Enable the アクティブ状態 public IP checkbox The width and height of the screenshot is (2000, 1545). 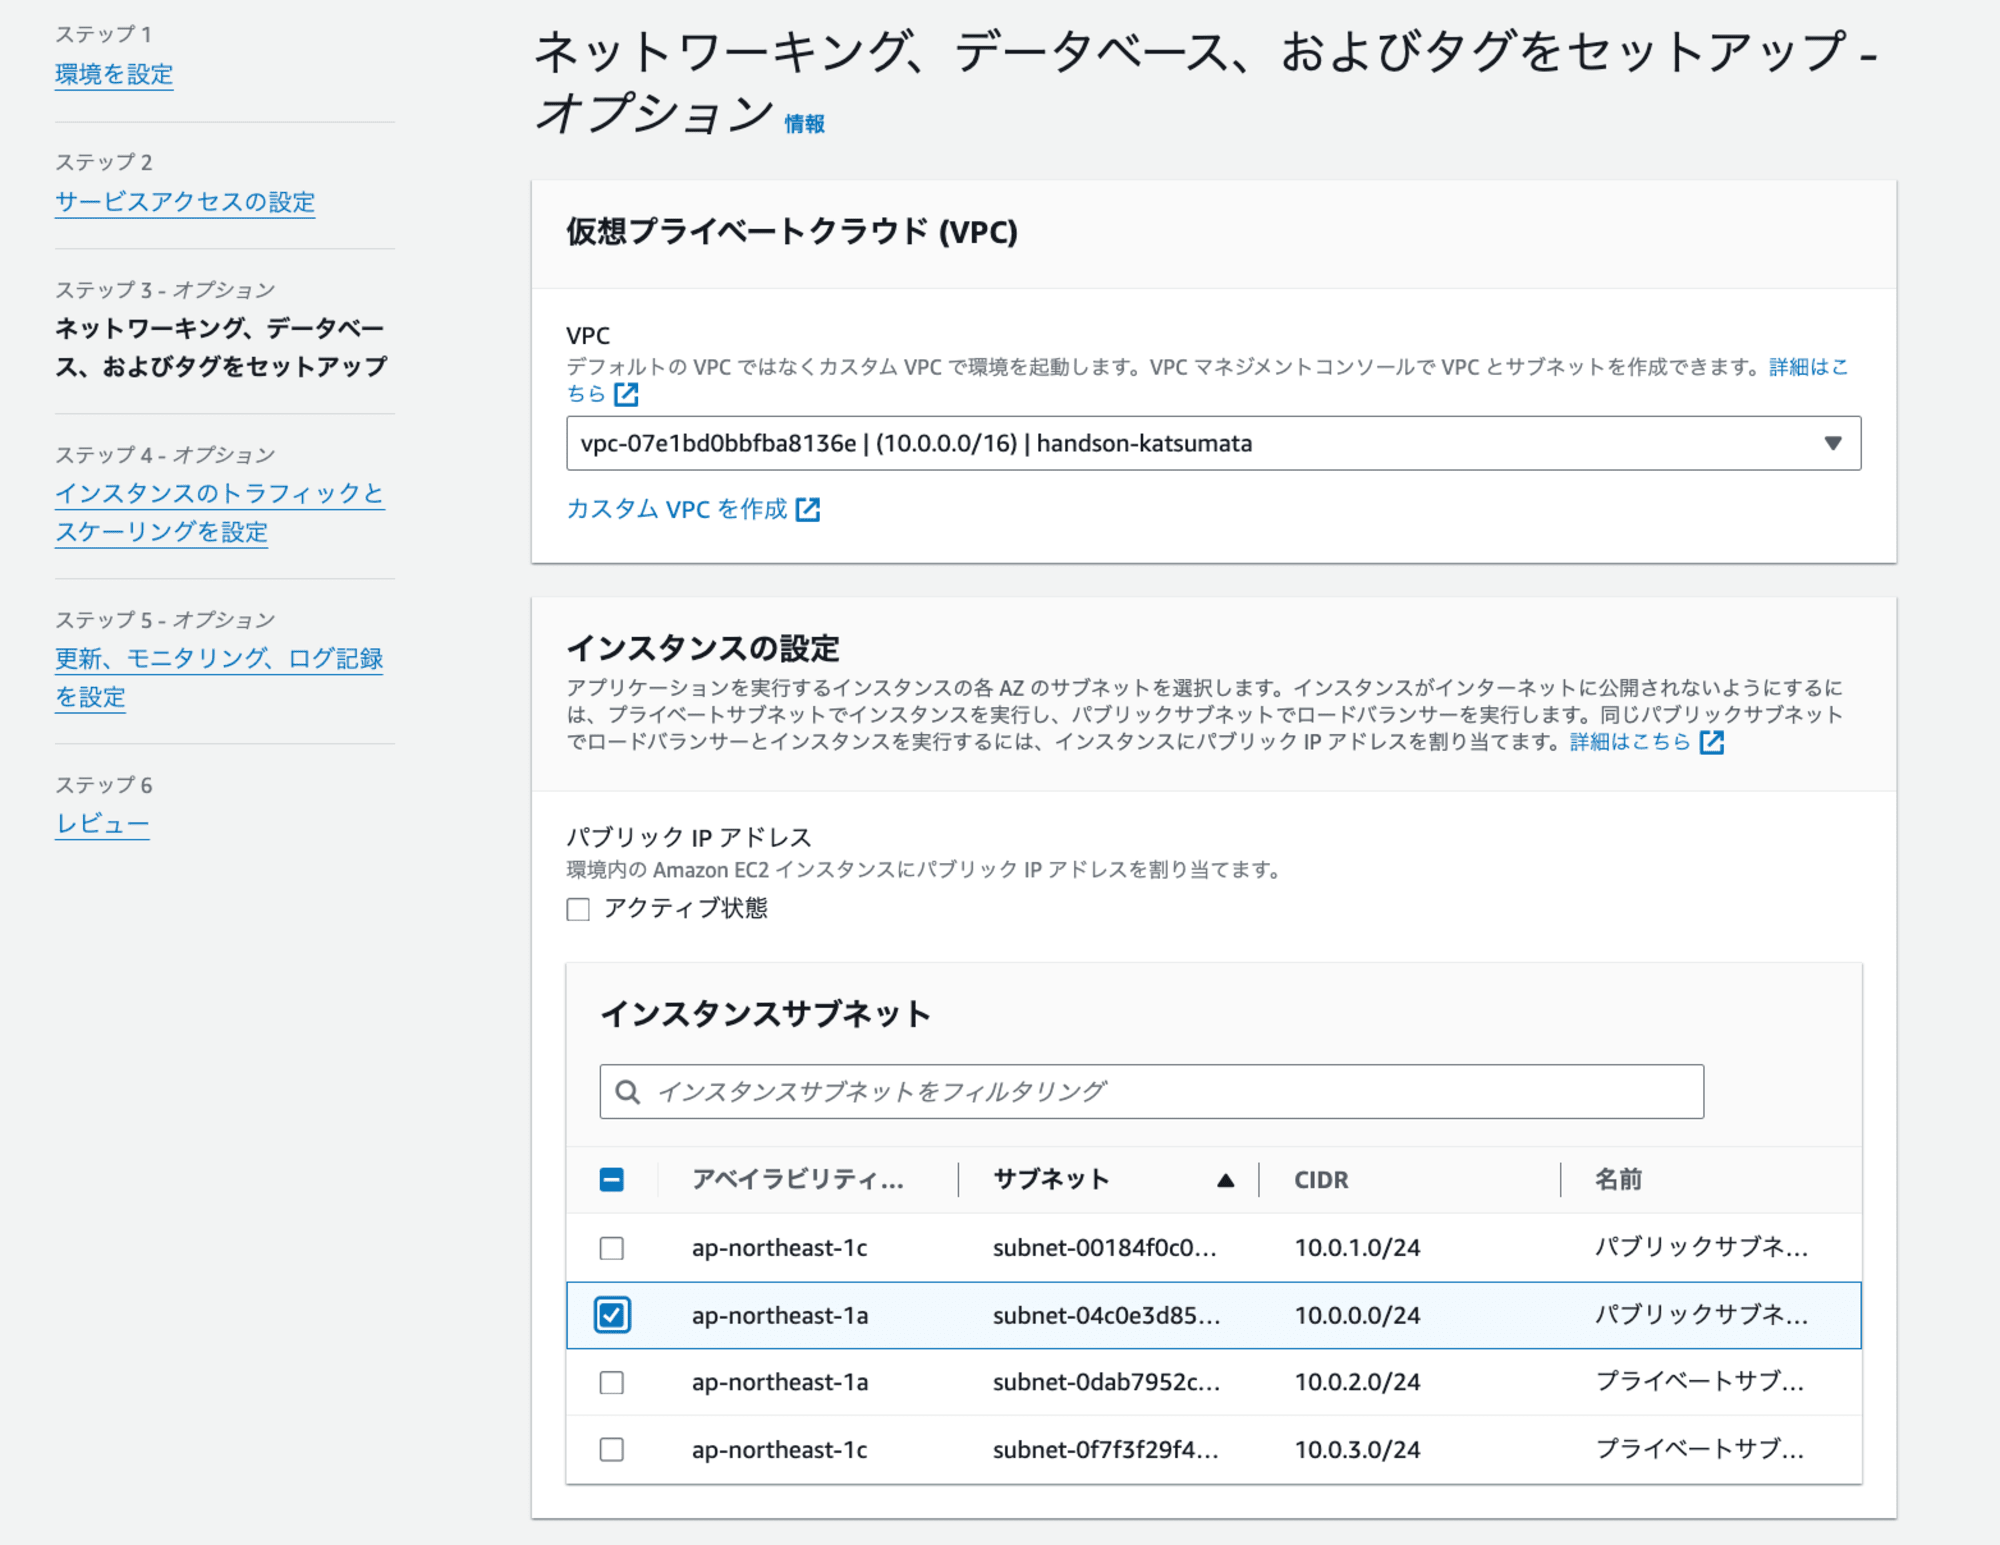[578, 909]
